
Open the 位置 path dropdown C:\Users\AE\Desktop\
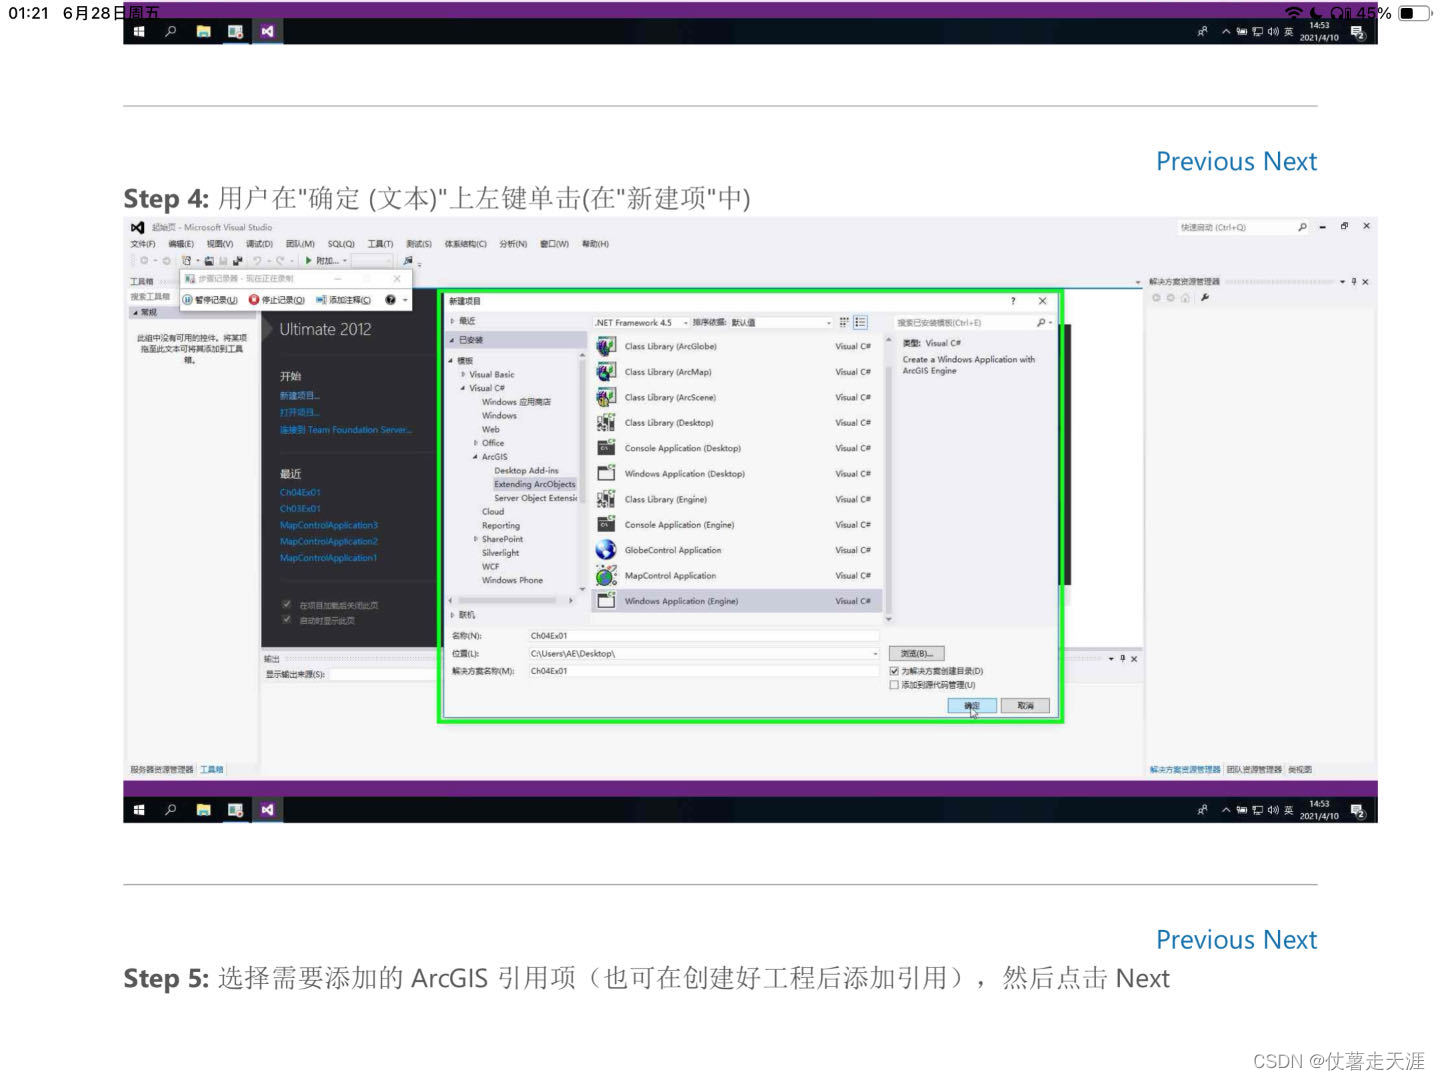875,654
